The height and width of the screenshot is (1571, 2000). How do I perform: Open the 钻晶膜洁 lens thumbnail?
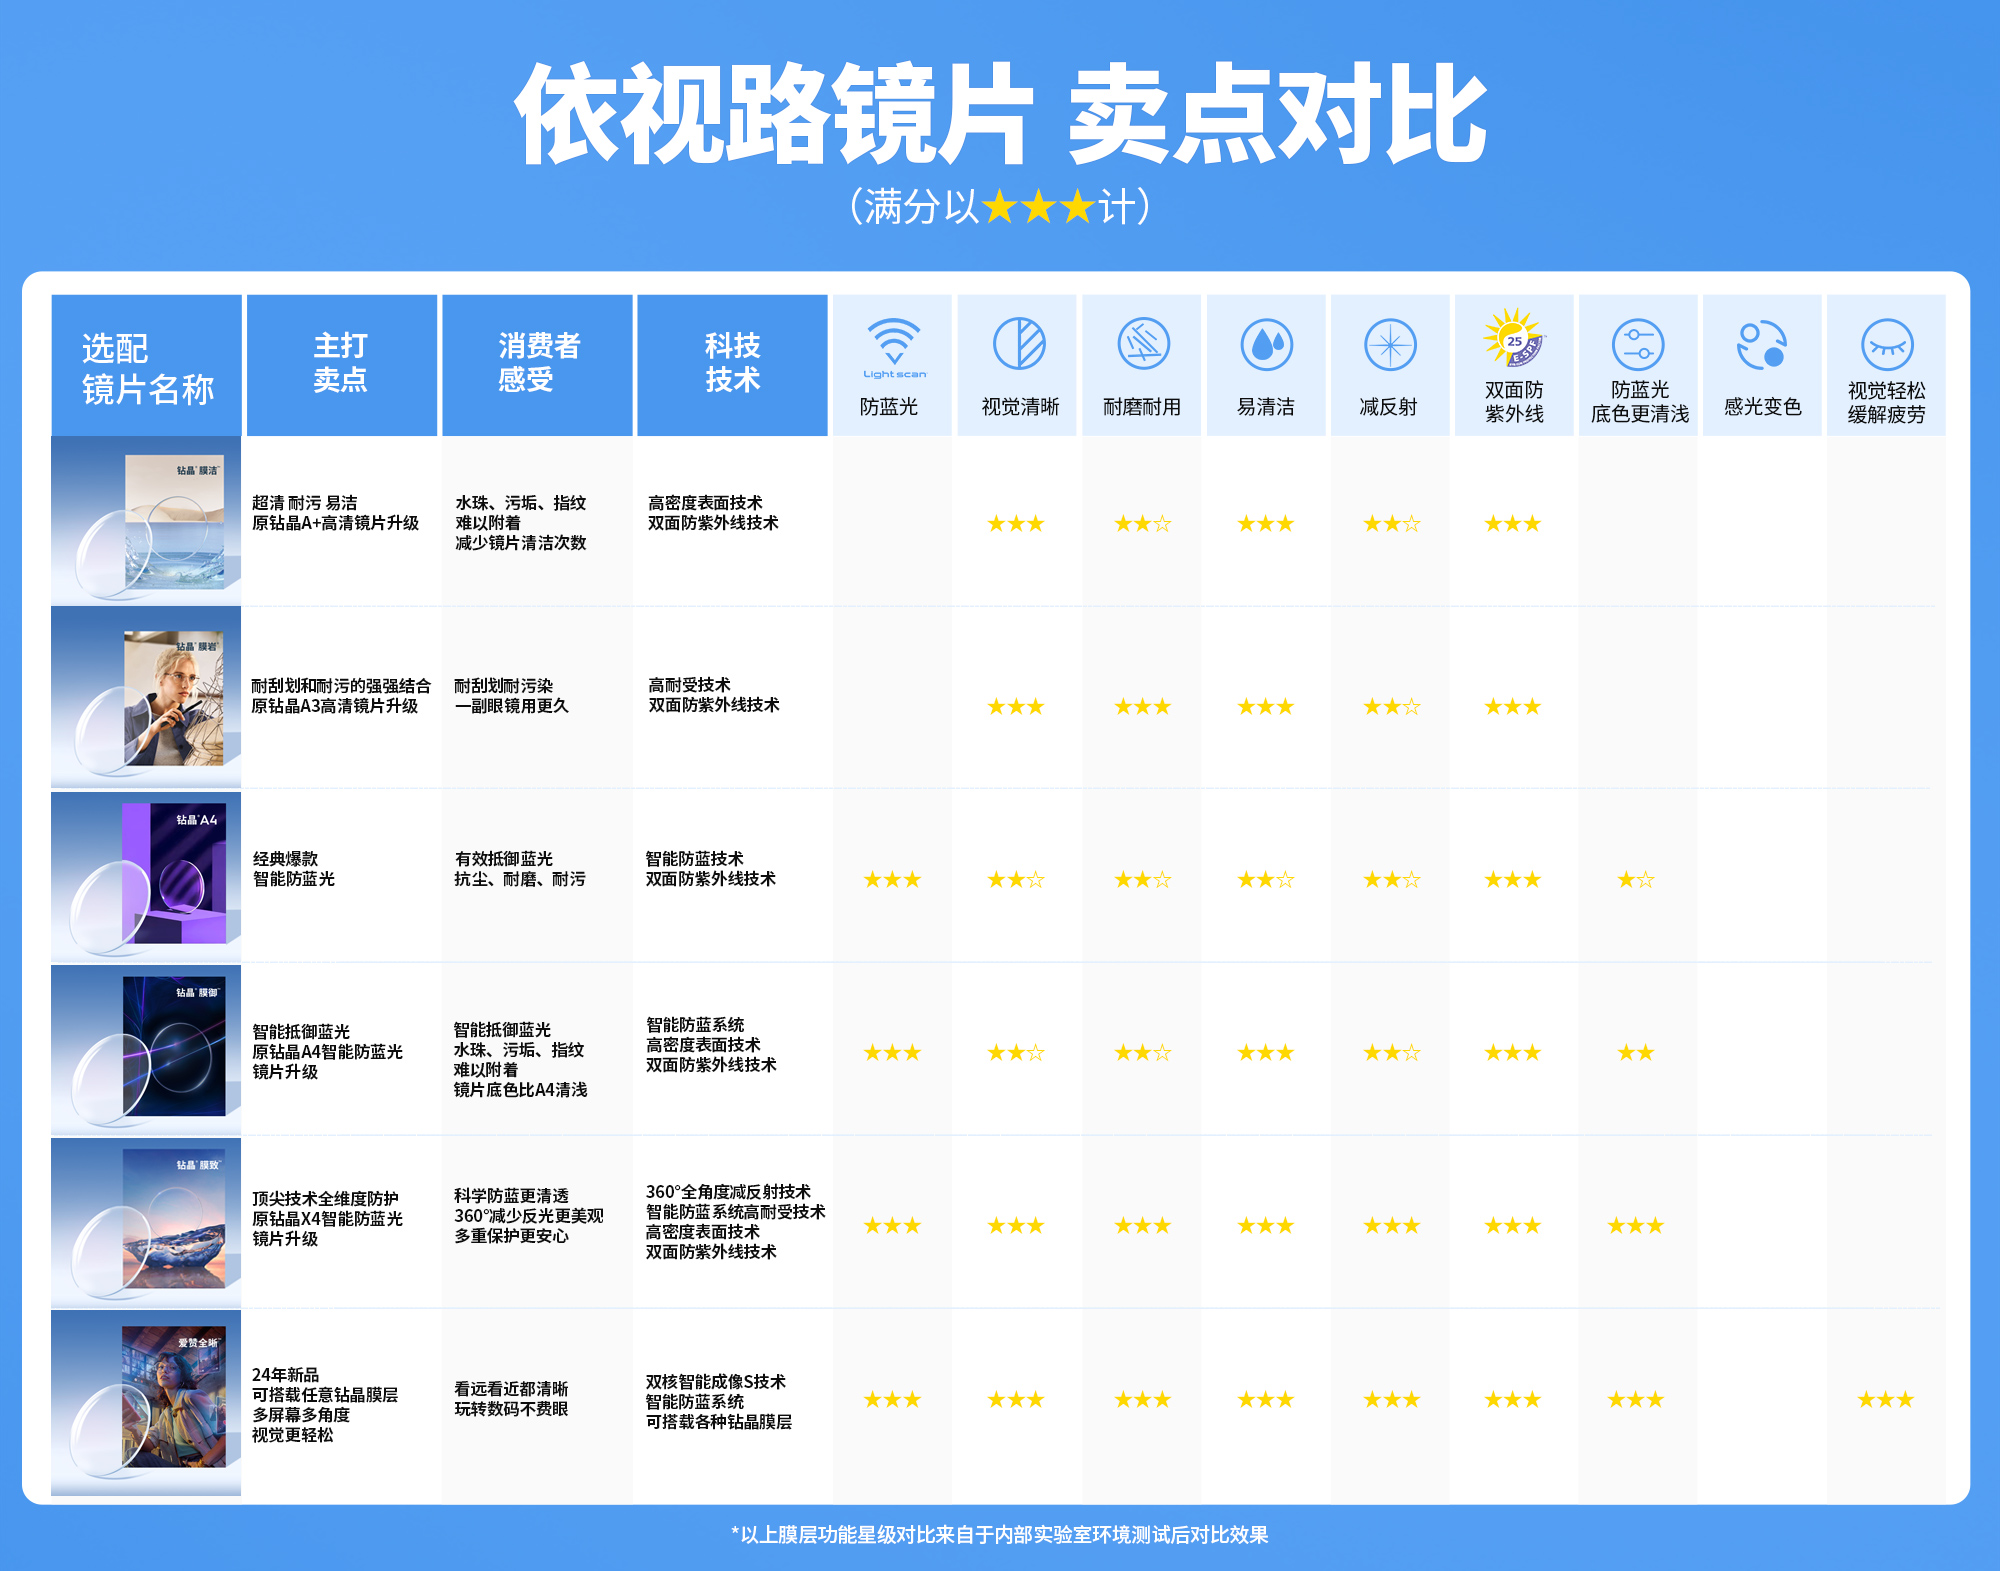coord(146,521)
